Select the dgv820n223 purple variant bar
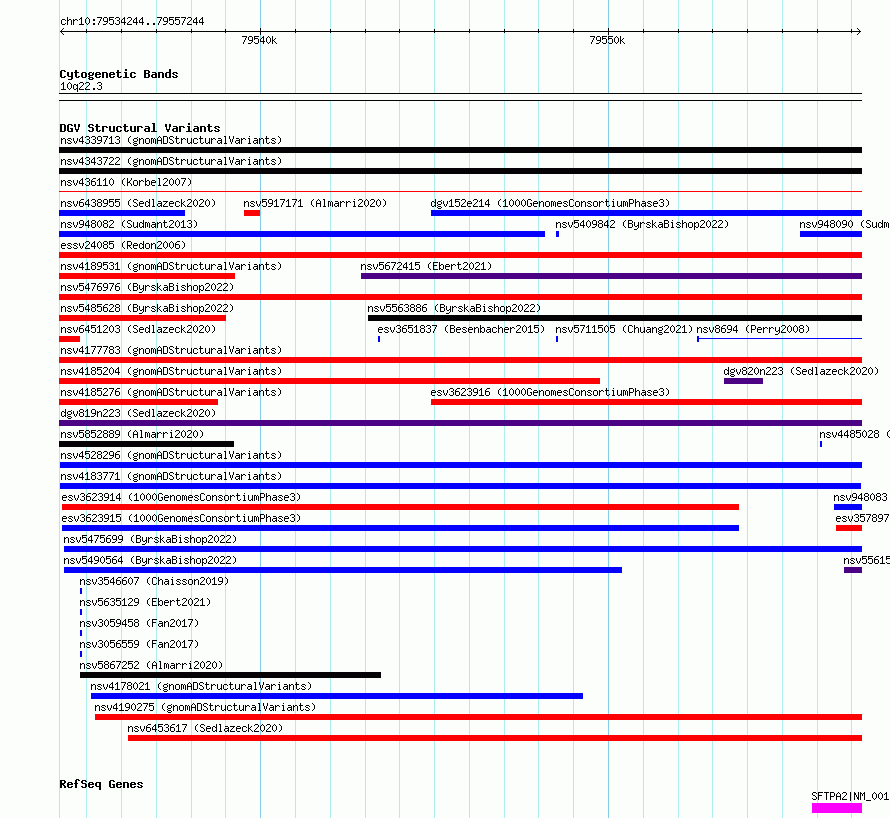This screenshot has height=818, width=890. 743,381
